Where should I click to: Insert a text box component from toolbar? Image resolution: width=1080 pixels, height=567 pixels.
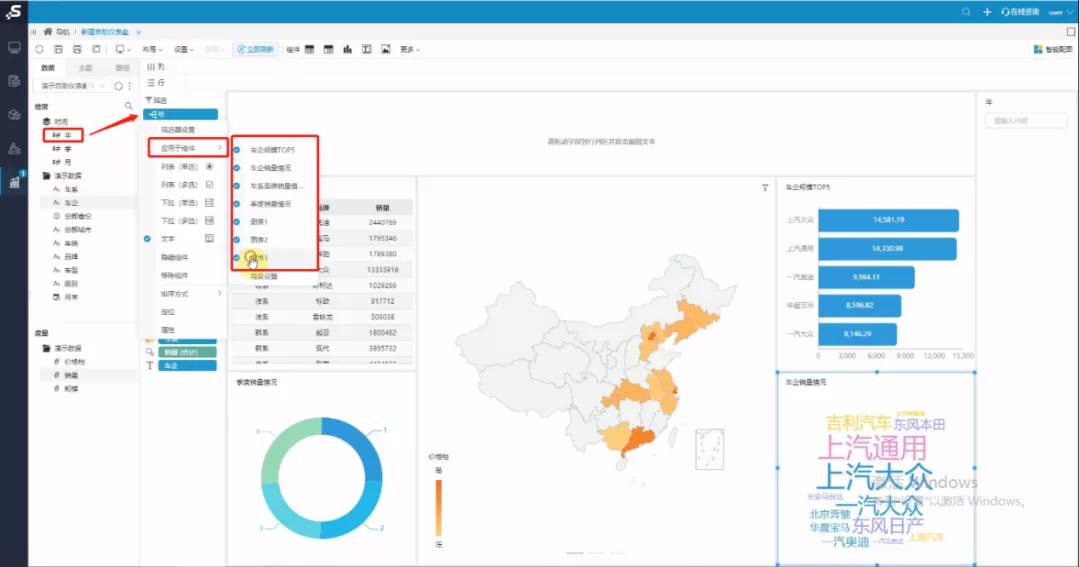coord(366,50)
